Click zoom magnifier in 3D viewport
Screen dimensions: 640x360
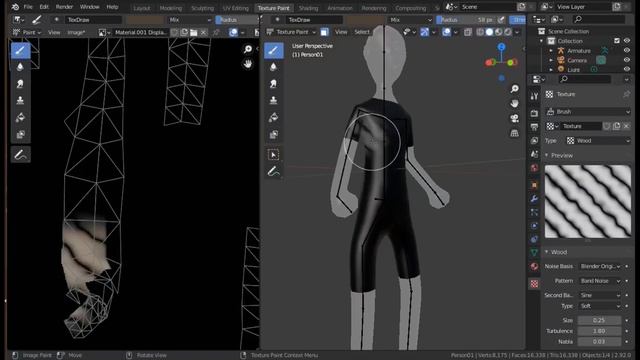515,89
